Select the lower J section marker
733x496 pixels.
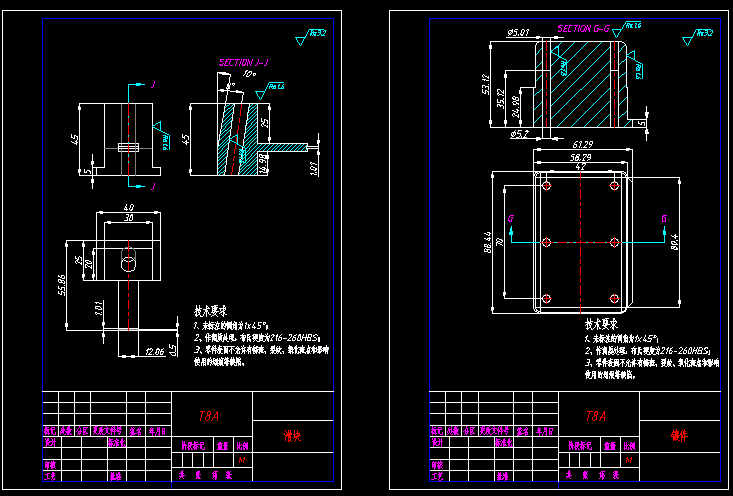point(153,187)
